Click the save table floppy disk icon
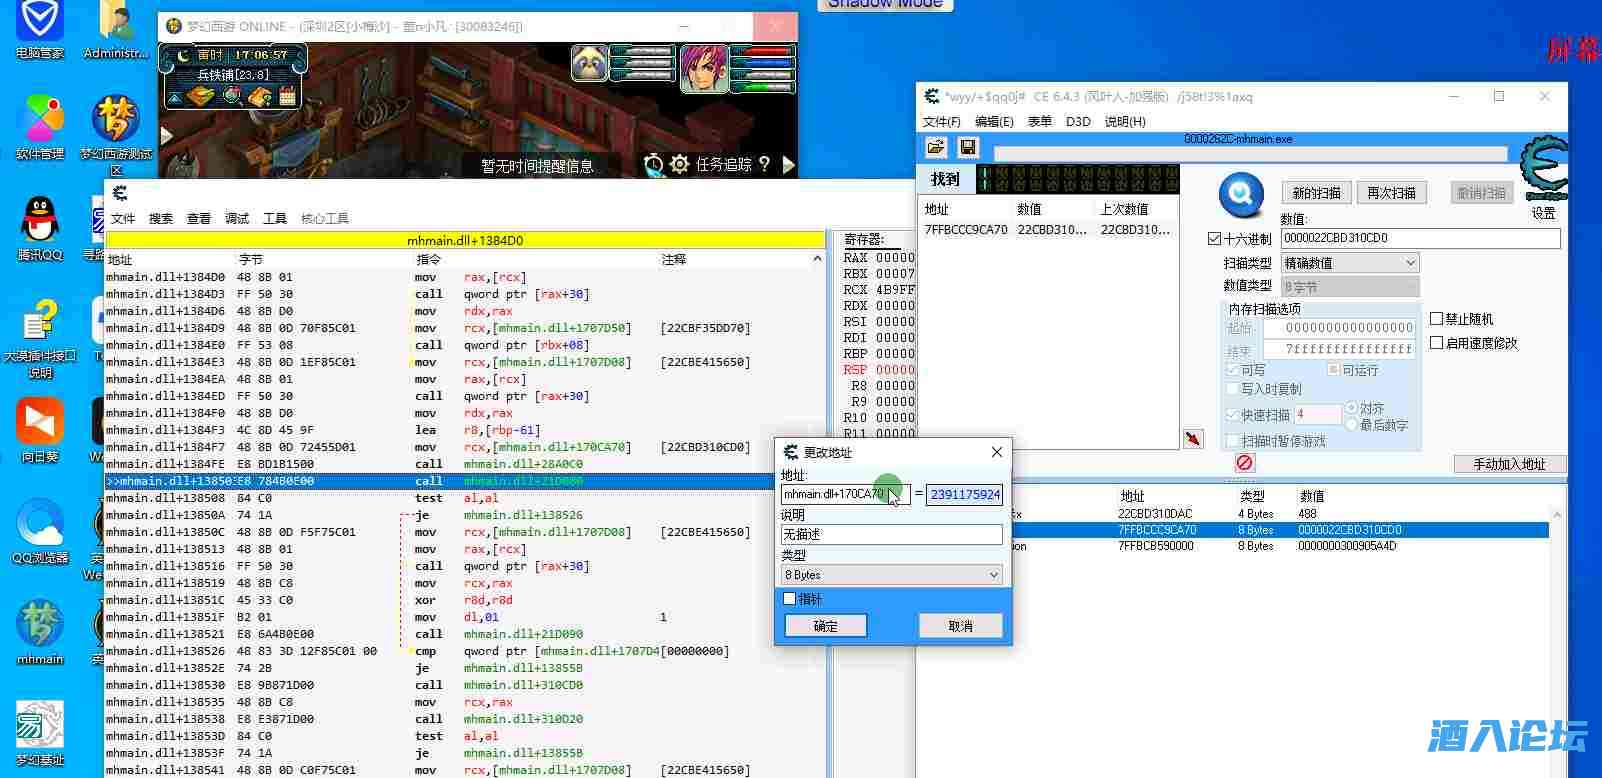 point(967,148)
